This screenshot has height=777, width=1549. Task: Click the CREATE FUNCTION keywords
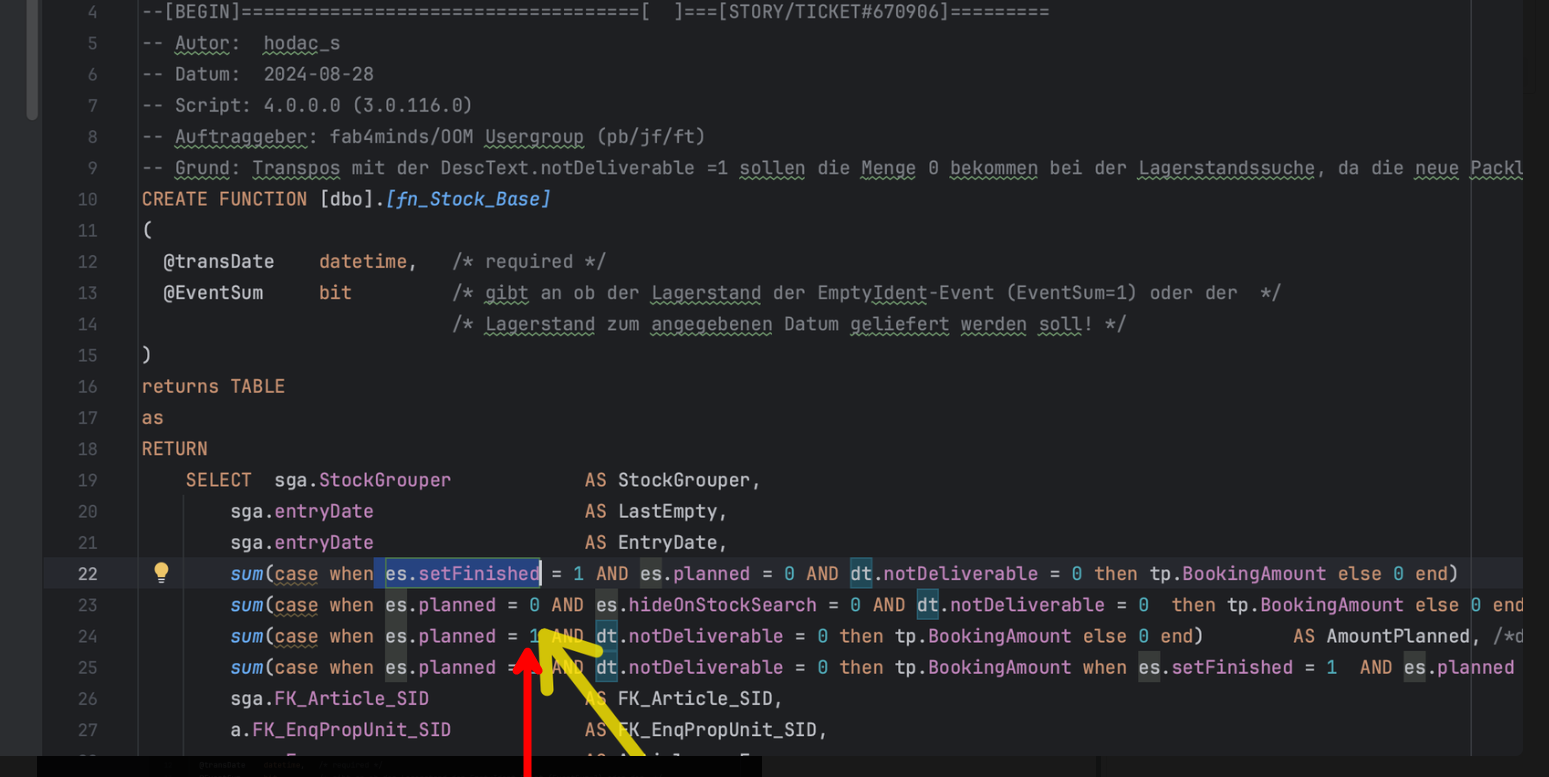(x=225, y=199)
